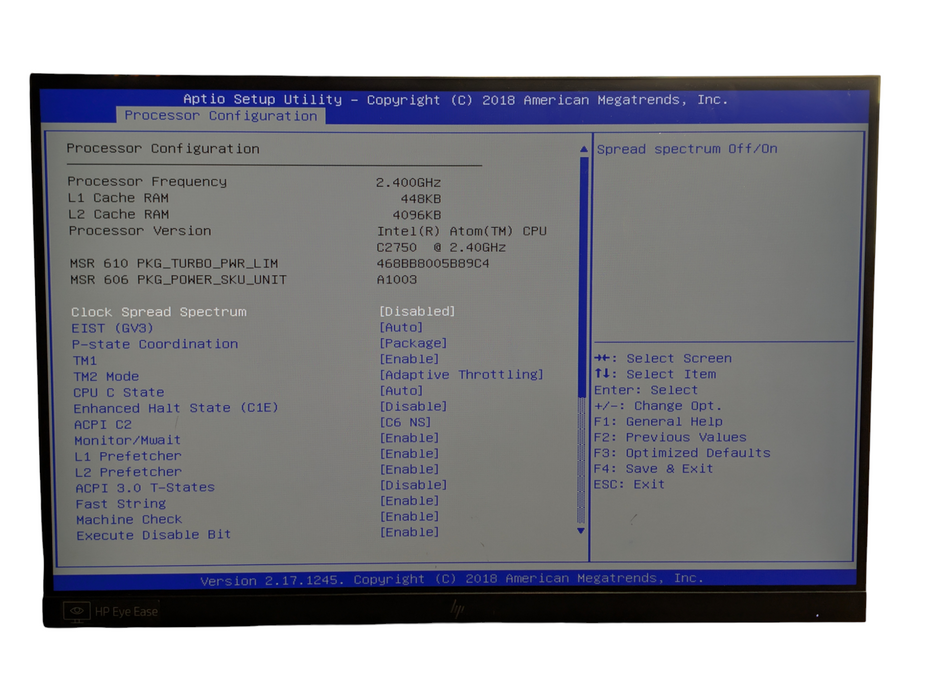
Task: Click the Processor Configuration section heading
Action: (163, 148)
